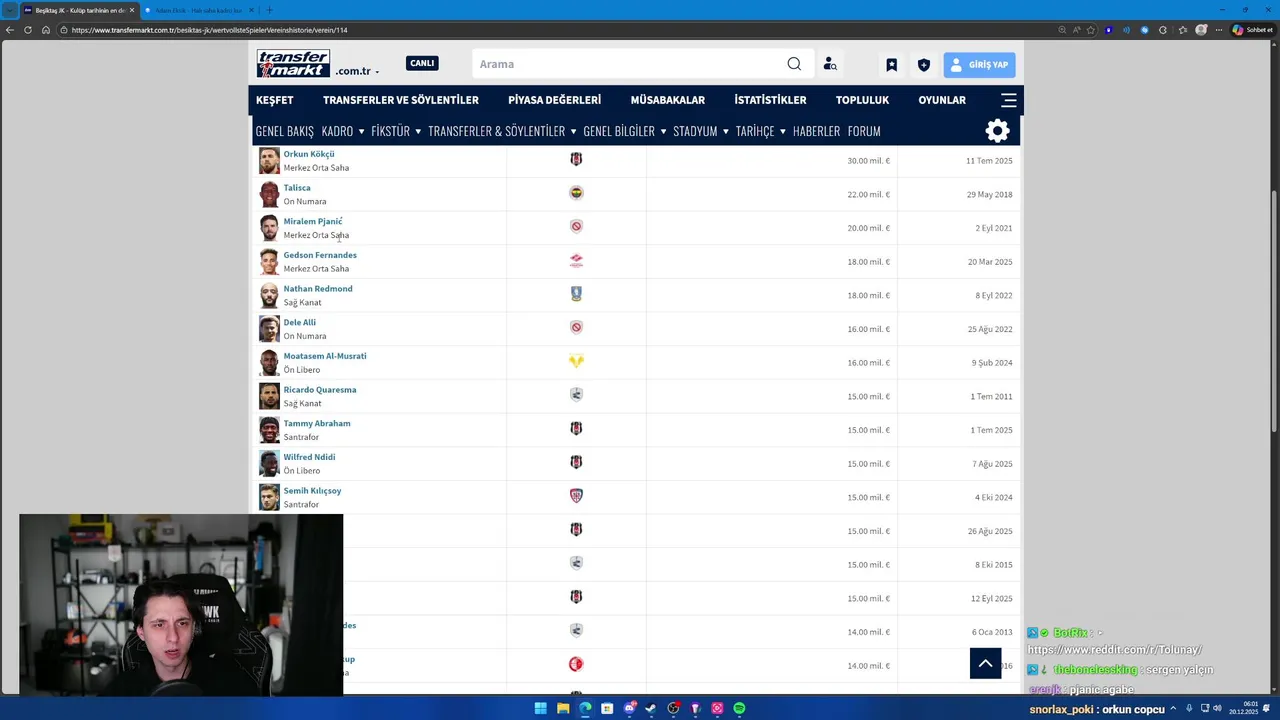The height and width of the screenshot is (720, 1280).
Task: Open TRANSFERLER VE SÖYLENTİLER main menu
Action: pyautogui.click(x=401, y=100)
